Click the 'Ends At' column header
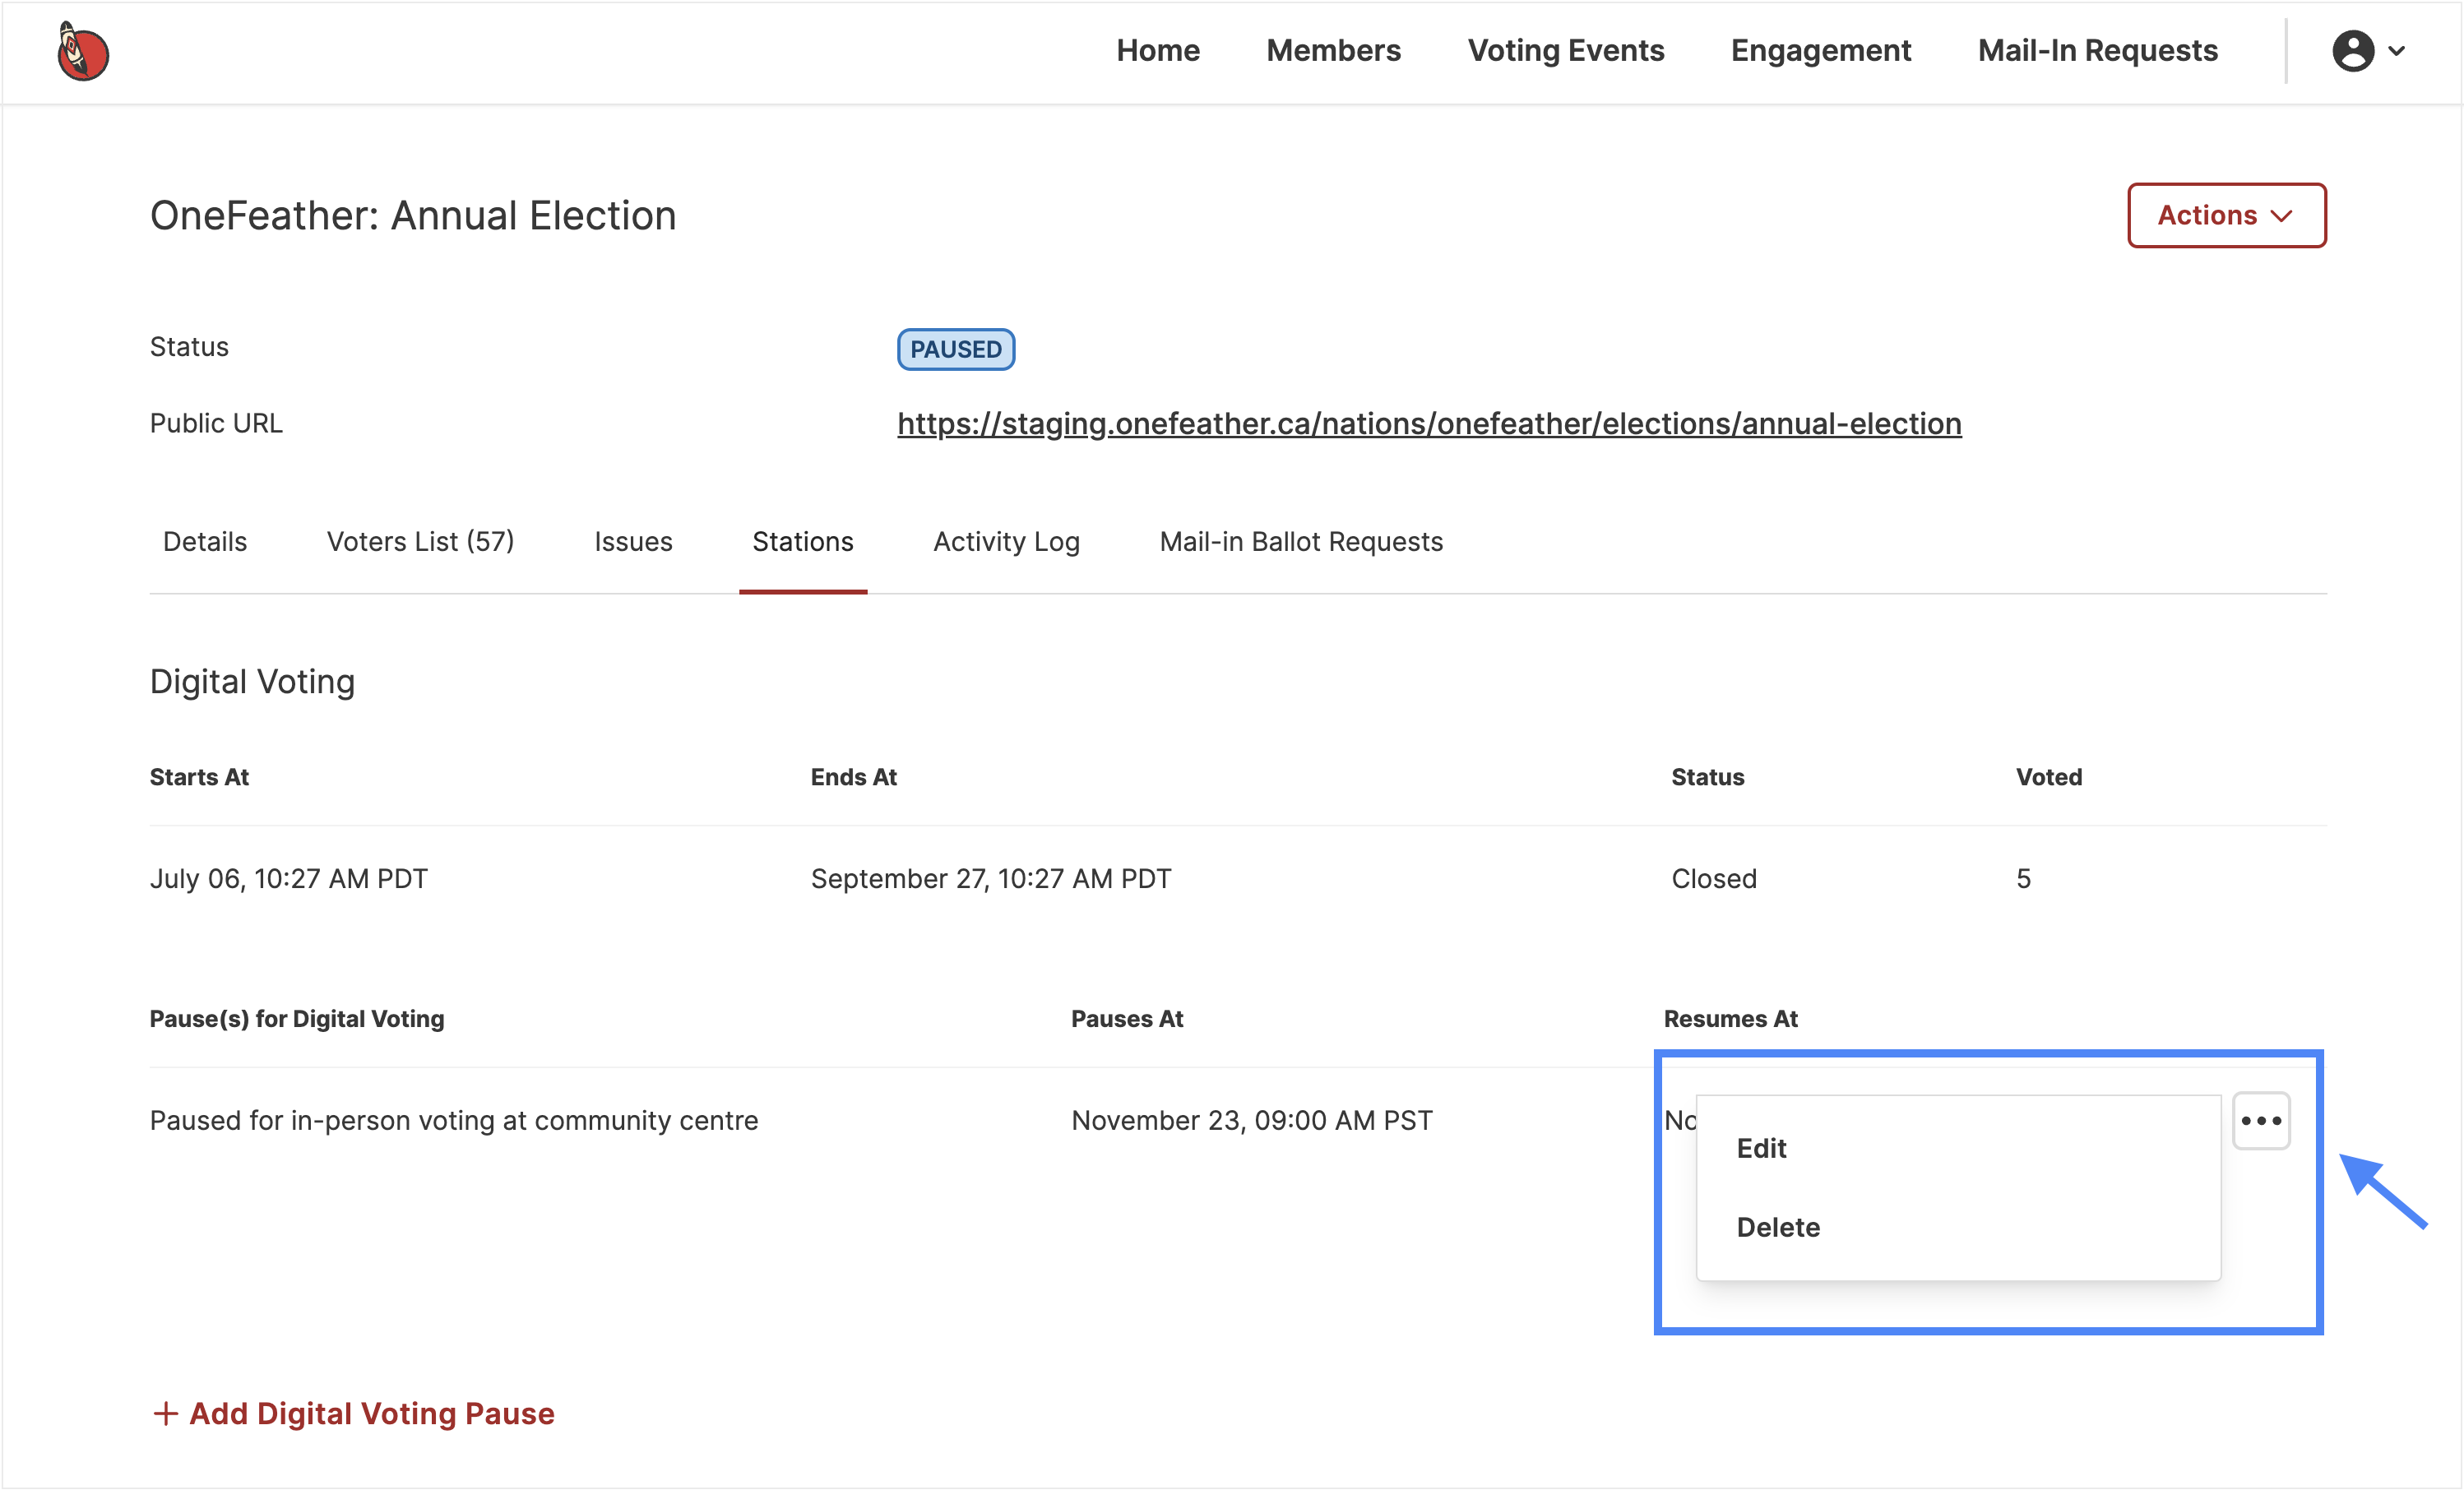 point(854,777)
